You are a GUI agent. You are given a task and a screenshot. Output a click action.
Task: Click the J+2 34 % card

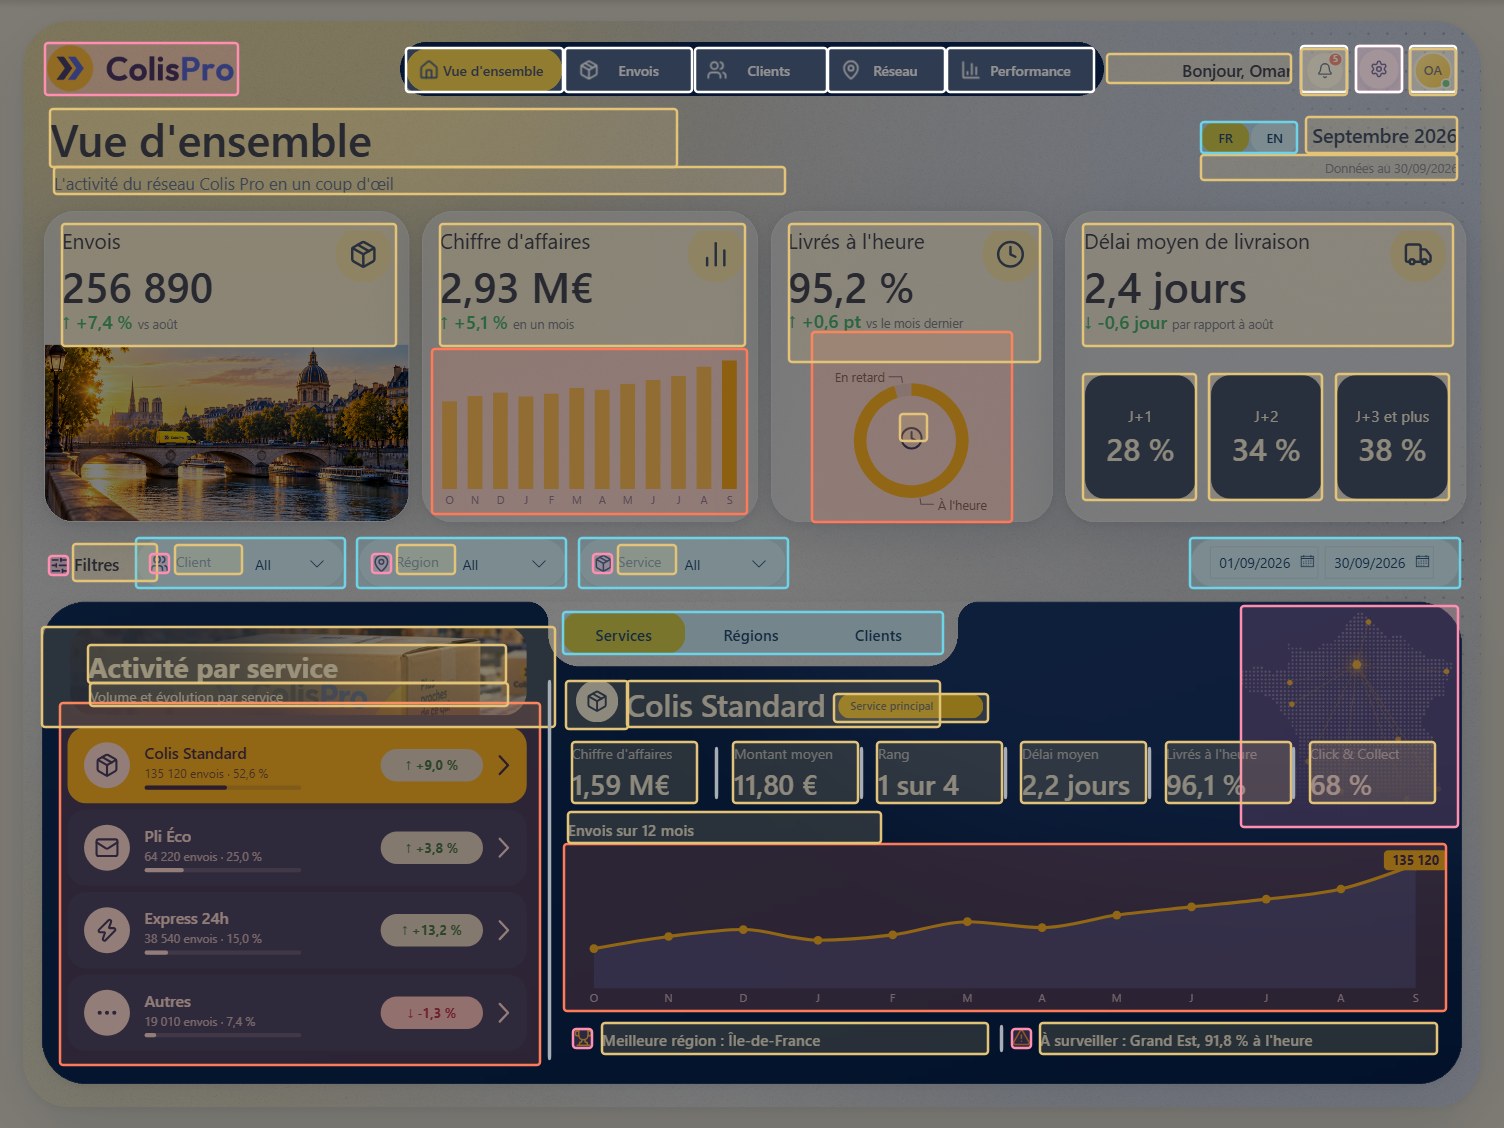(x=1266, y=437)
